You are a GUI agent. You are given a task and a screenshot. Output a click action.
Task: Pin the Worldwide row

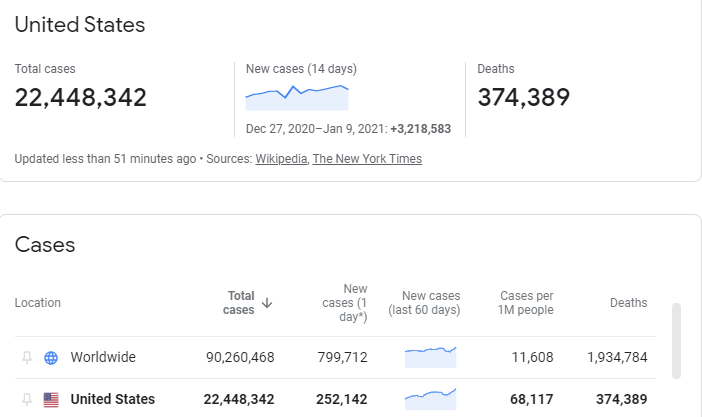click(x=27, y=357)
